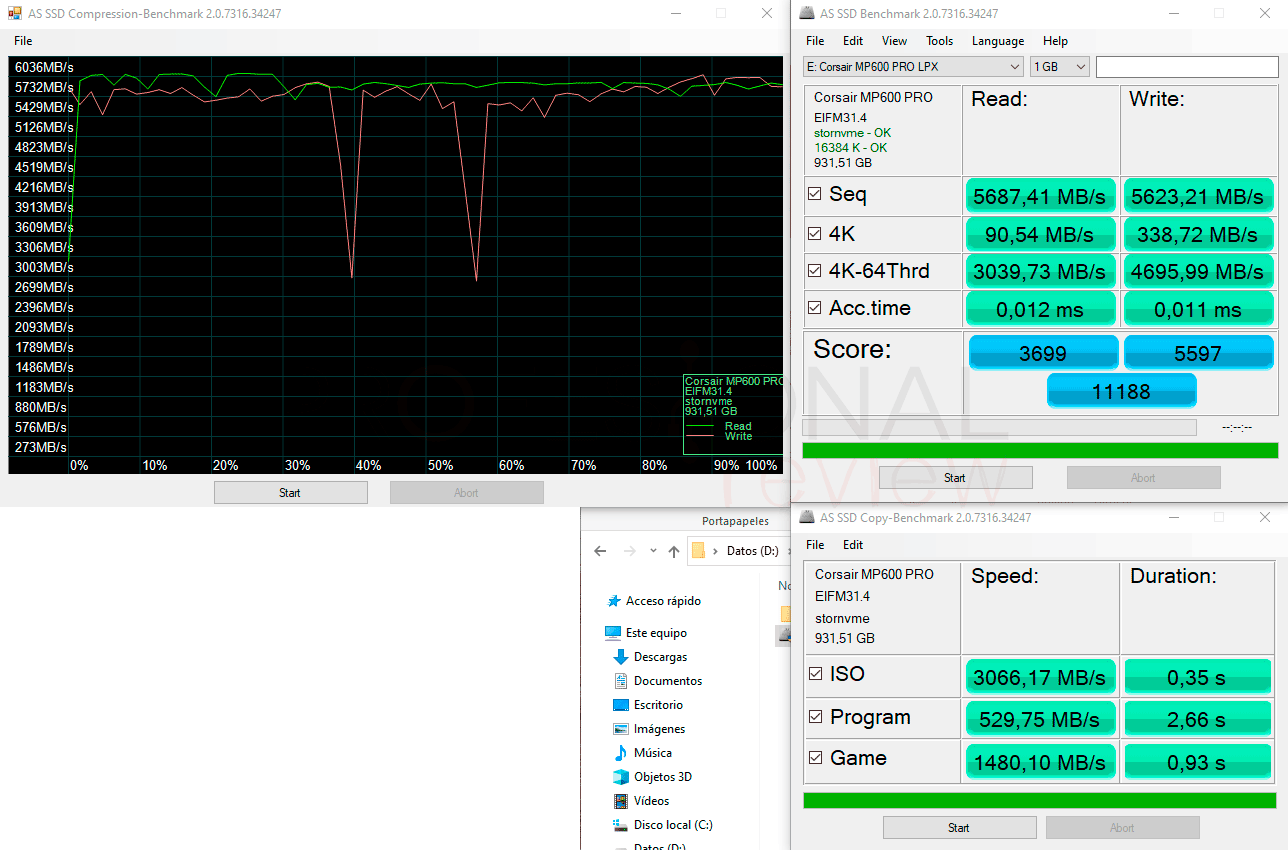This screenshot has width=1288, height=850.
Task: Click read score 3699
Action: 1043,352
